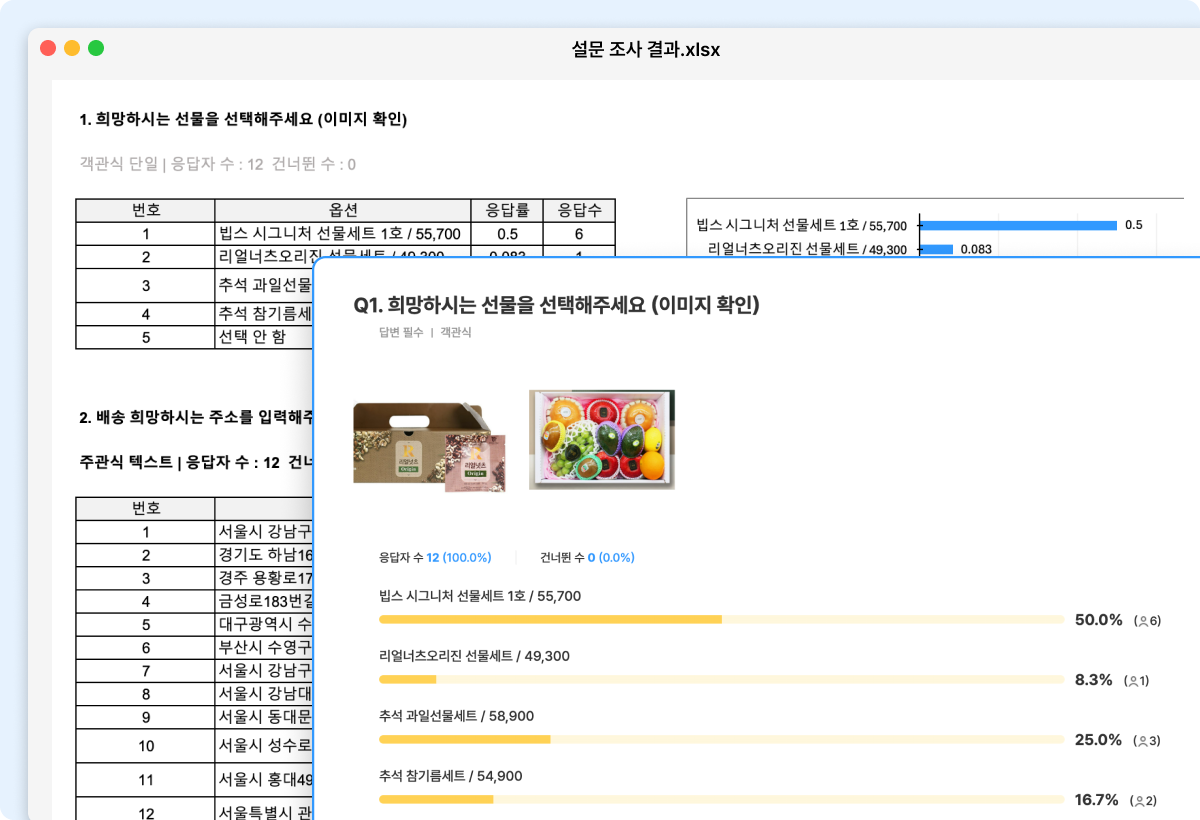Image resolution: width=1200 pixels, height=820 pixels.
Task: Click the 50.0% result for 빕스 시그니처 선물세트
Action: 1098,620
